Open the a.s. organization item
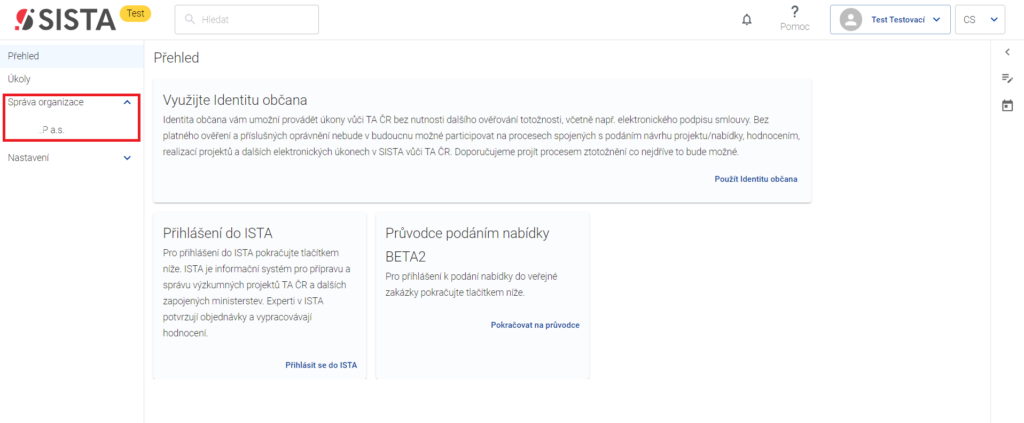The image size is (1024, 423). pyautogui.click(x=52, y=130)
